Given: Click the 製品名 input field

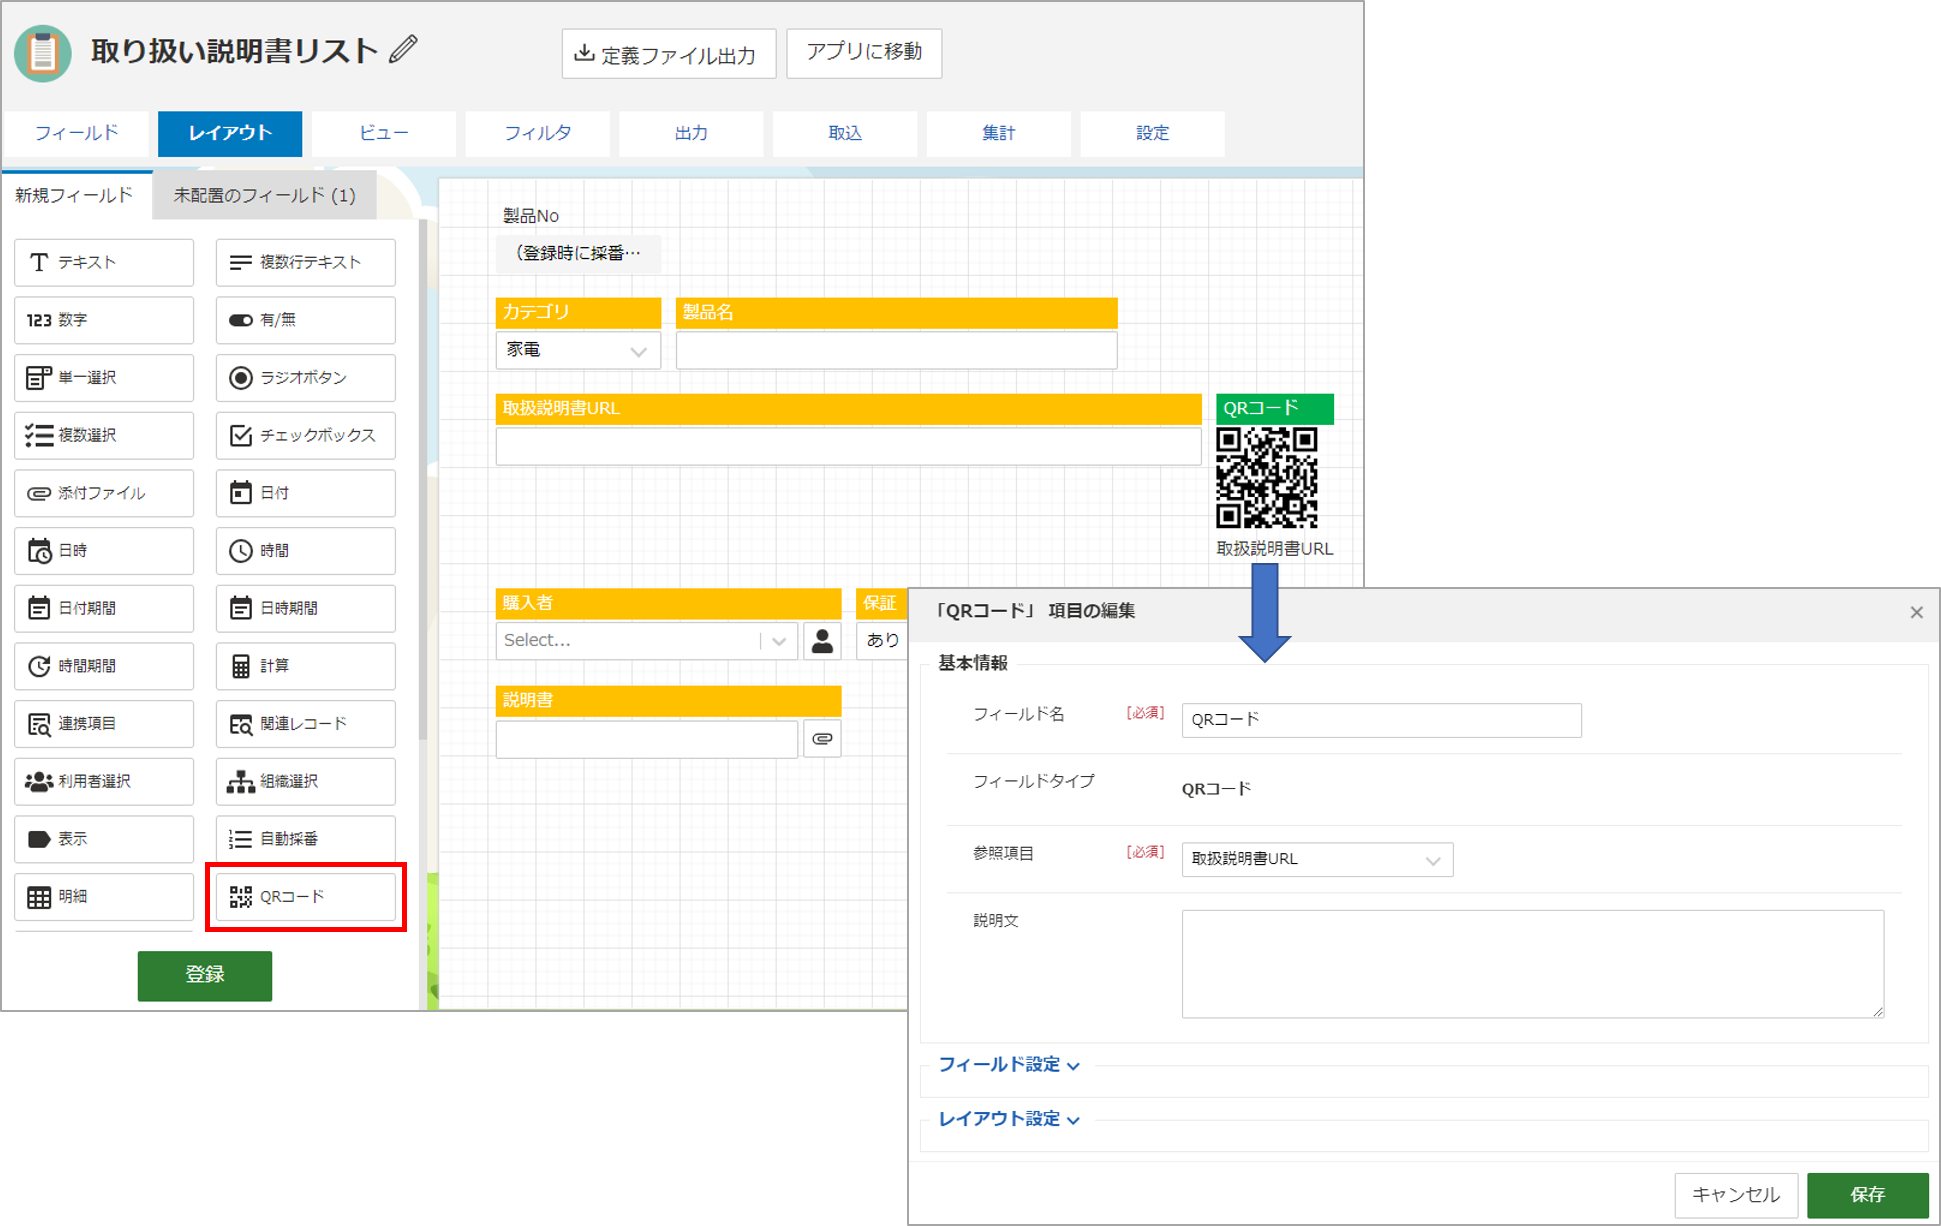Looking at the screenshot, I should [897, 351].
